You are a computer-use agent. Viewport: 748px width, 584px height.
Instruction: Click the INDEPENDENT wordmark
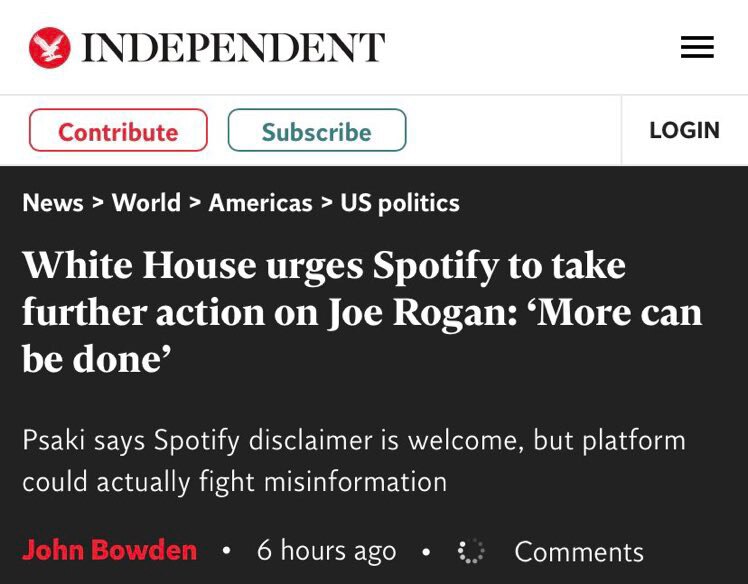pyautogui.click(x=233, y=48)
